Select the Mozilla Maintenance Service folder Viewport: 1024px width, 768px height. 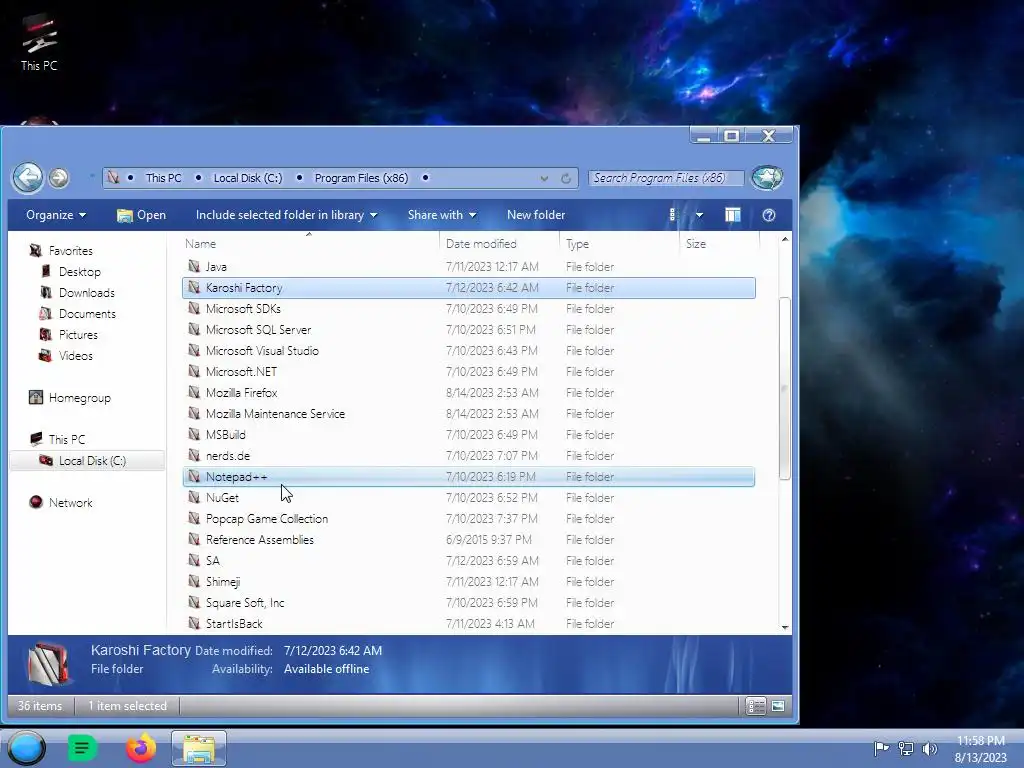(469, 413)
